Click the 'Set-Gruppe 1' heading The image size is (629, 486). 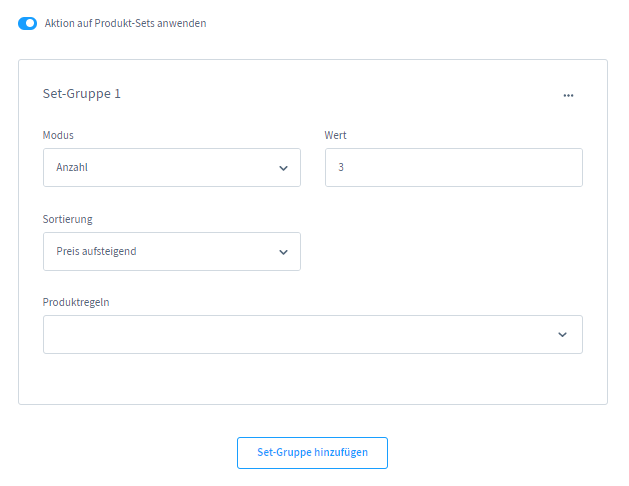[81, 94]
